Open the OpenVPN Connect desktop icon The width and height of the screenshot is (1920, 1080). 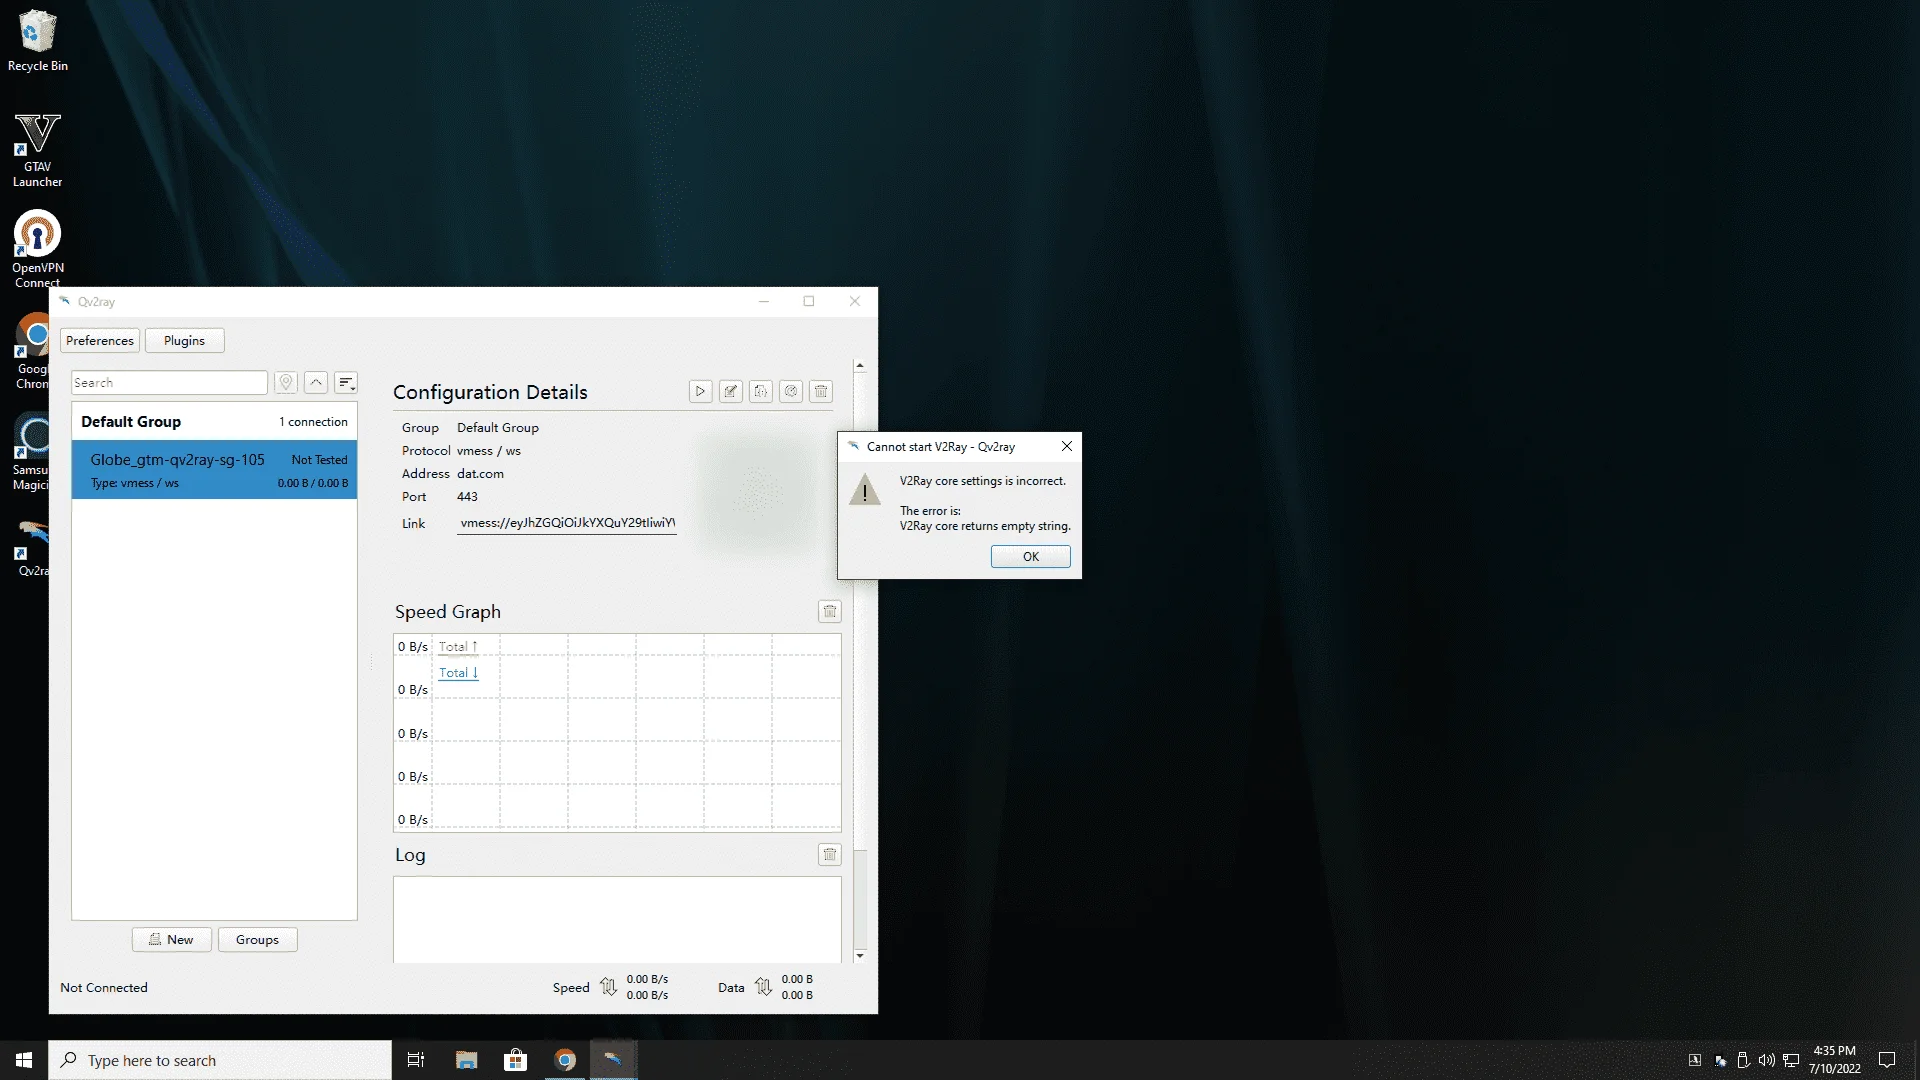(x=37, y=247)
